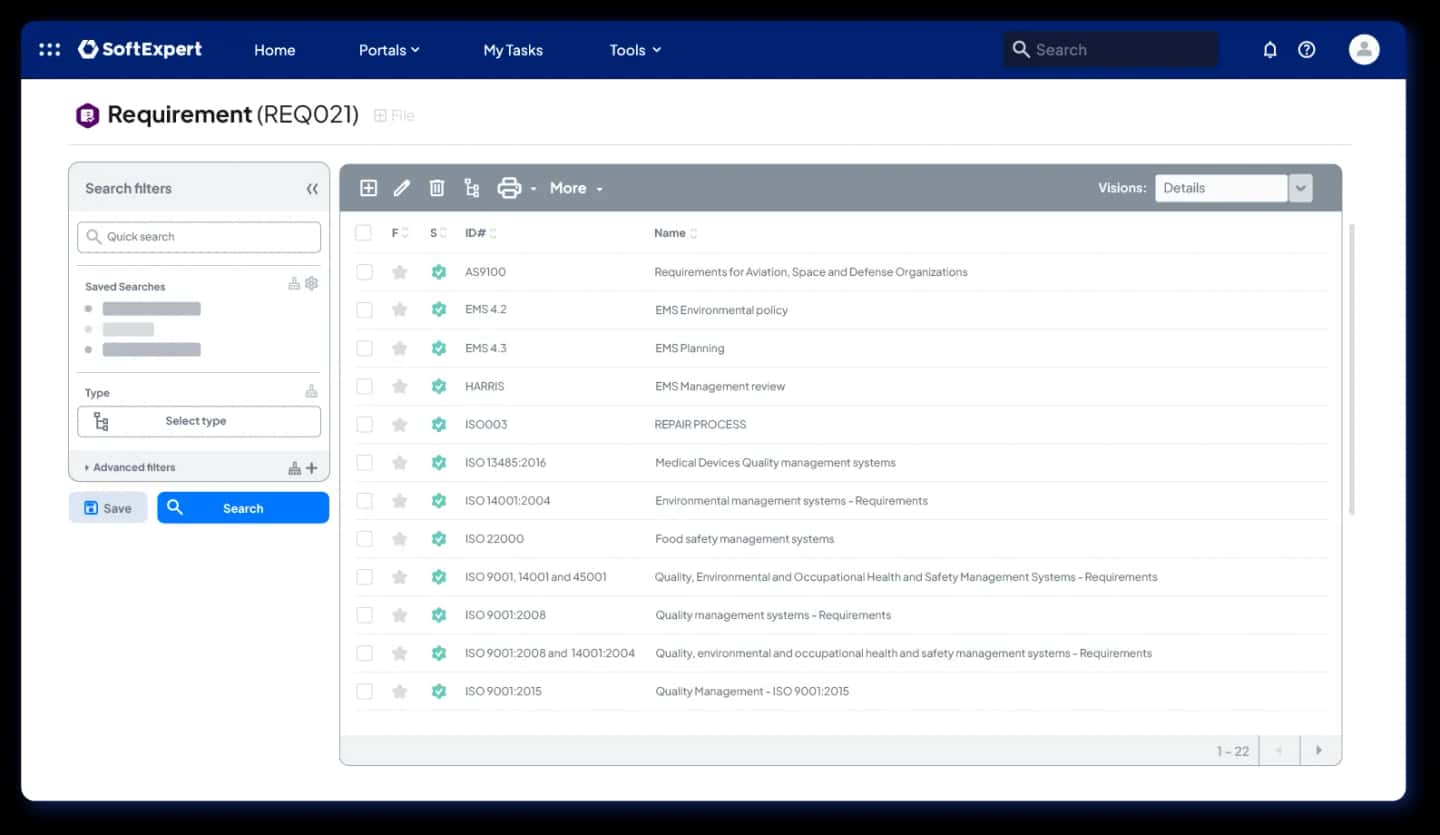This screenshot has width=1440, height=835.
Task: Open the notifications bell
Action: 1270,50
